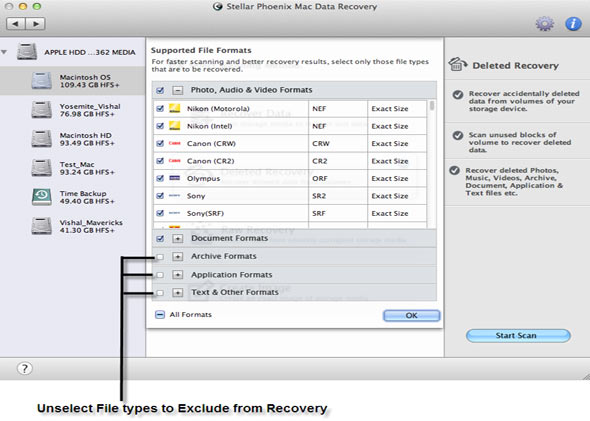The image size is (590, 421).
Task: Select Time Backup 49.40 GB volume
Action: [72, 197]
